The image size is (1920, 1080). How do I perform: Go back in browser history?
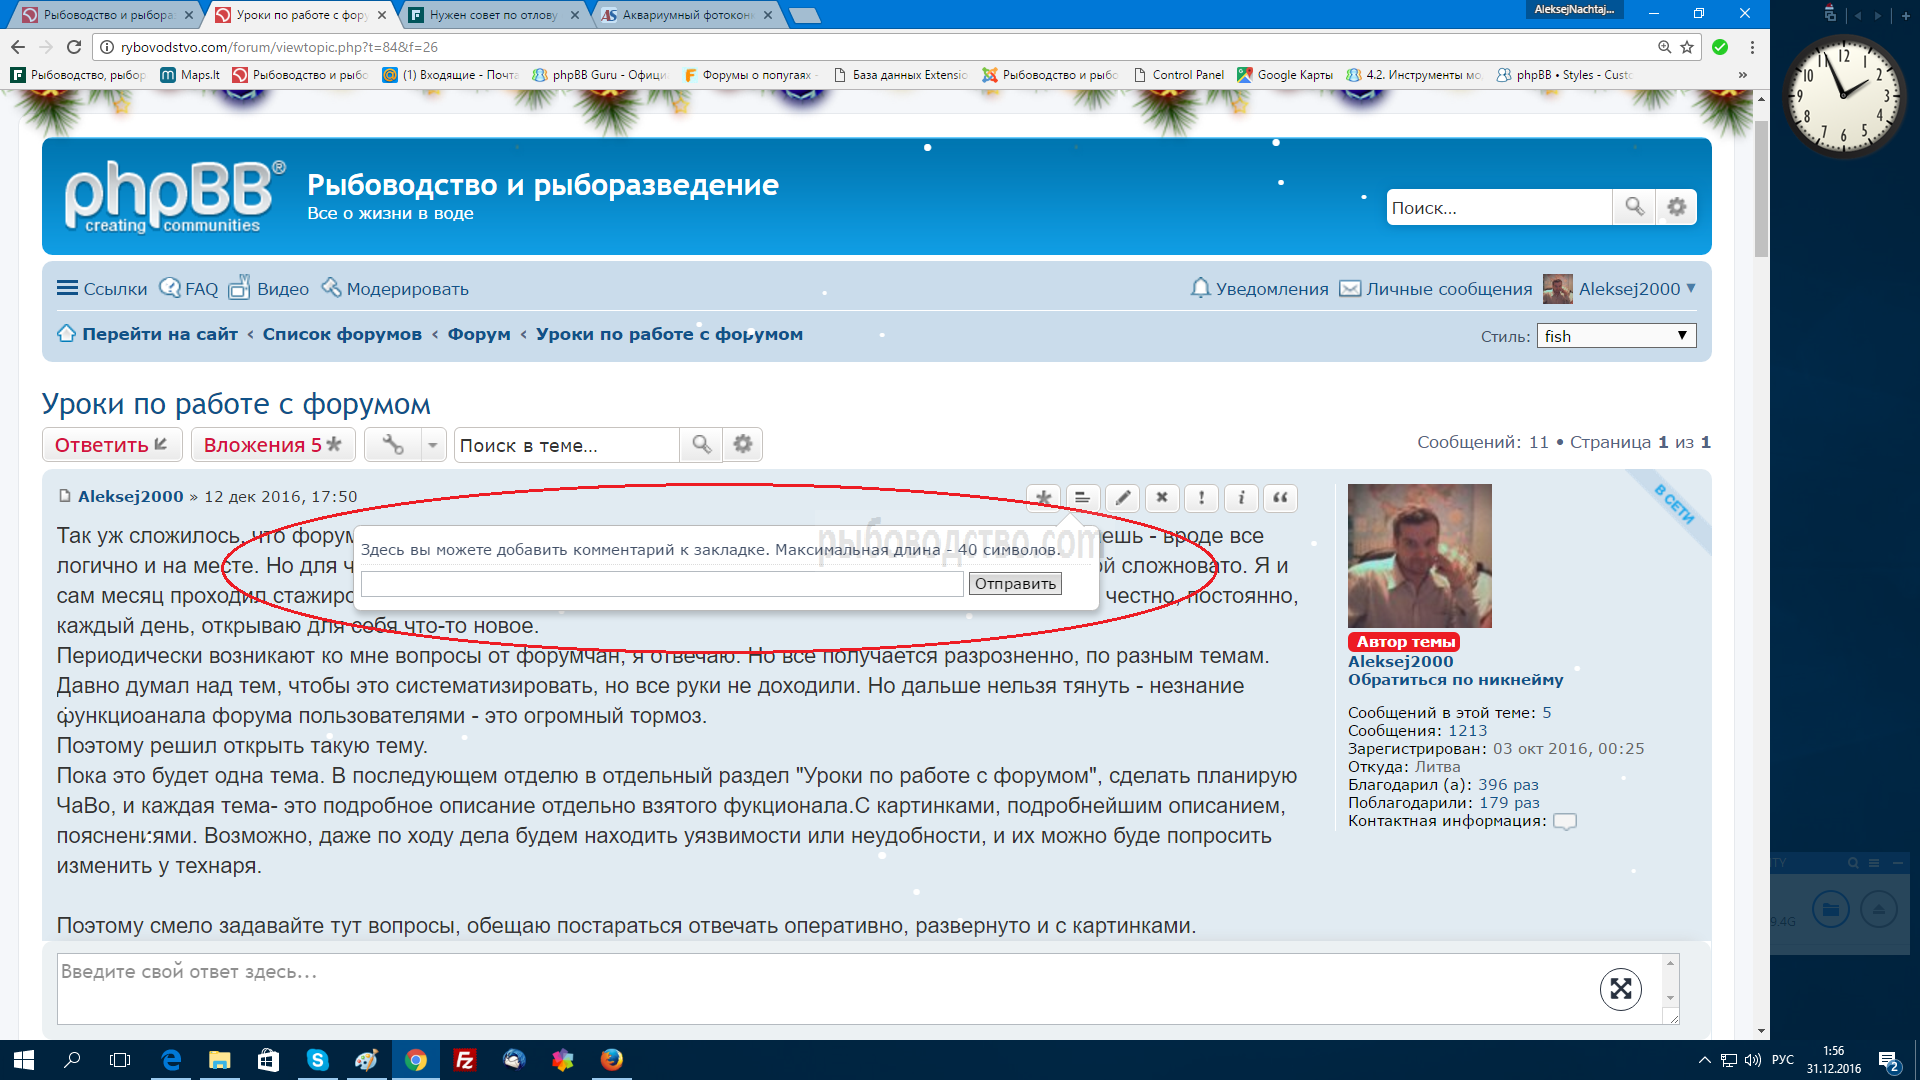click(18, 47)
